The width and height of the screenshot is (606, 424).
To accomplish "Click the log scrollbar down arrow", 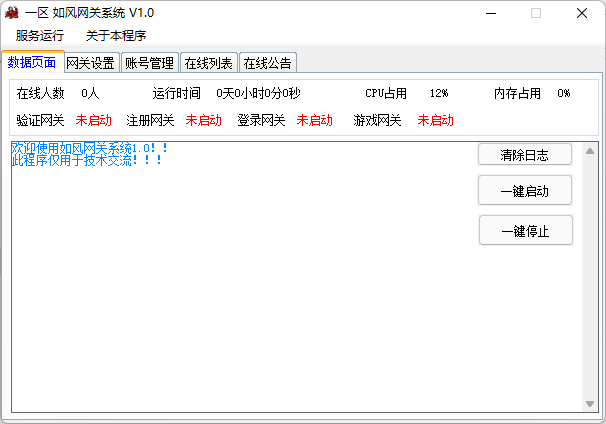I will [x=589, y=402].
